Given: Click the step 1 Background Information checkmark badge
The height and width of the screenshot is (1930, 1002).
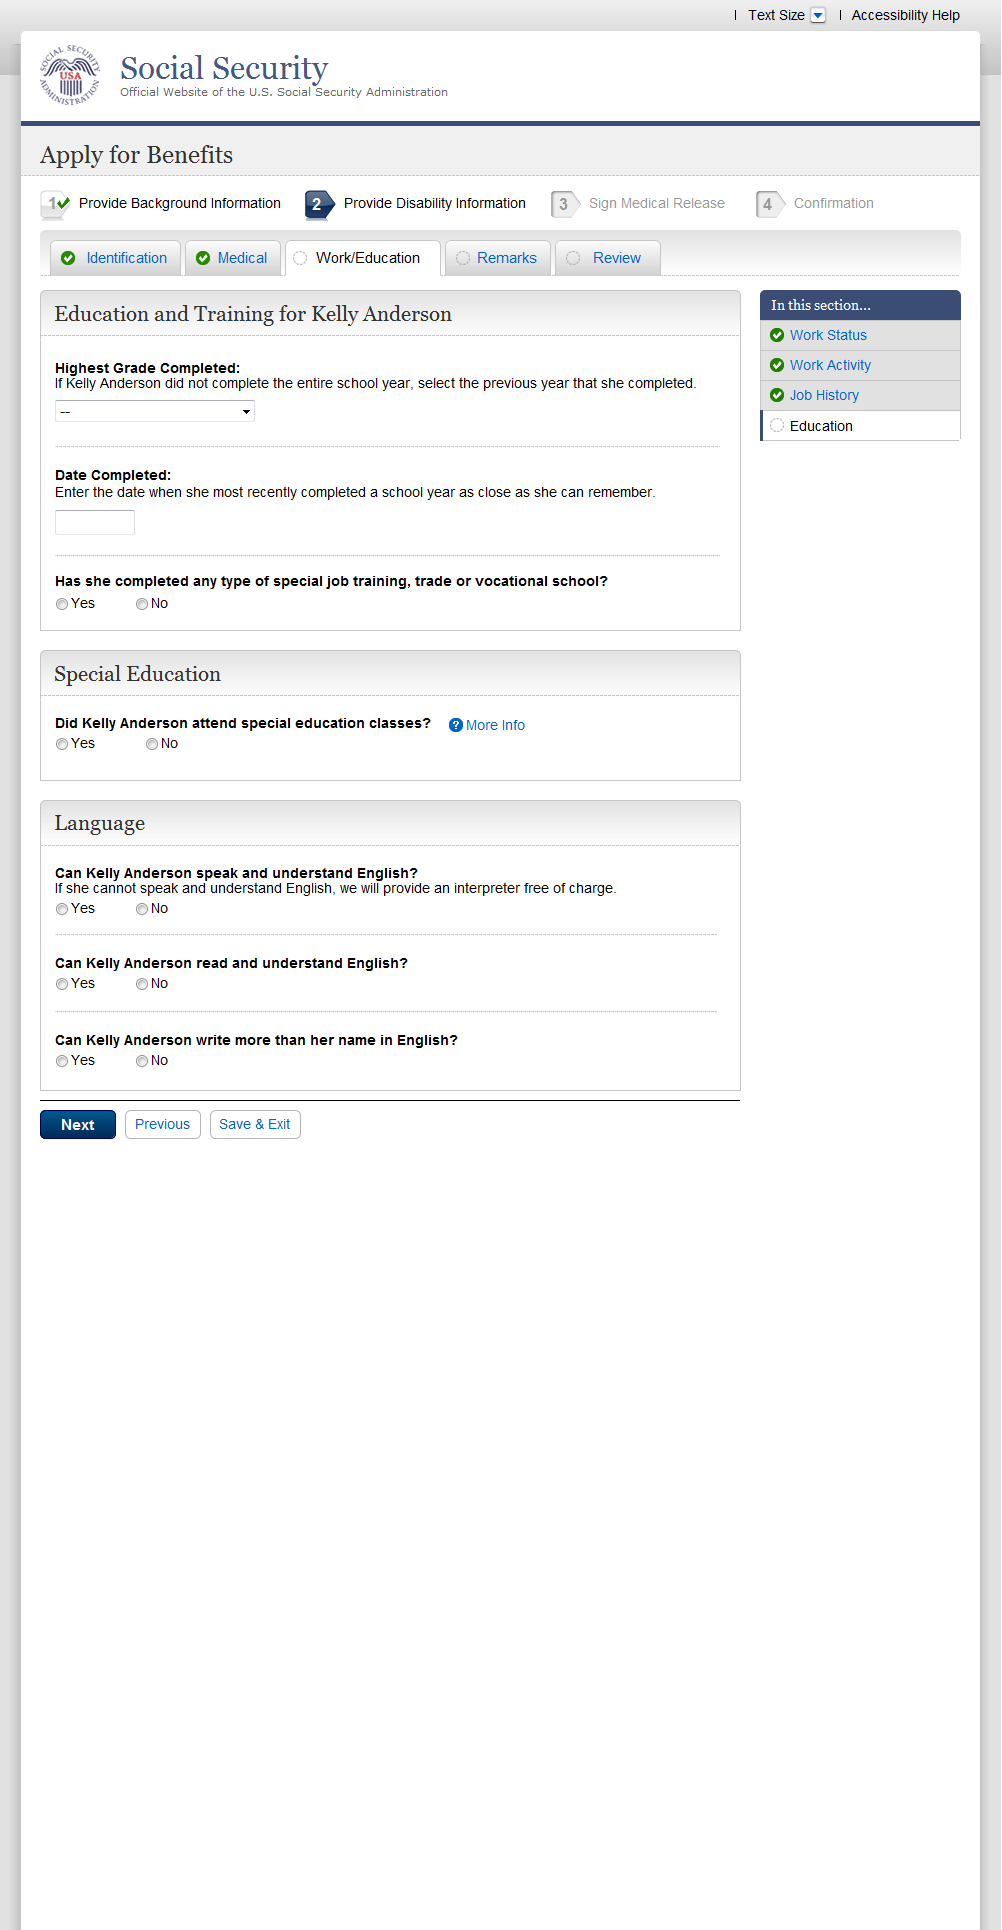Looking at the screenshot, I should pos(55,204).
